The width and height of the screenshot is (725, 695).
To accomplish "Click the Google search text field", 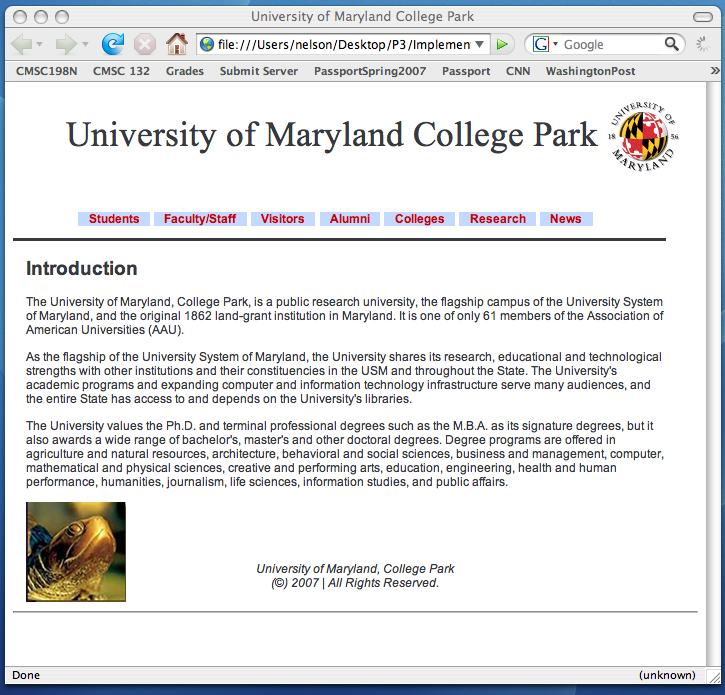I will click(x=612, y=44).
